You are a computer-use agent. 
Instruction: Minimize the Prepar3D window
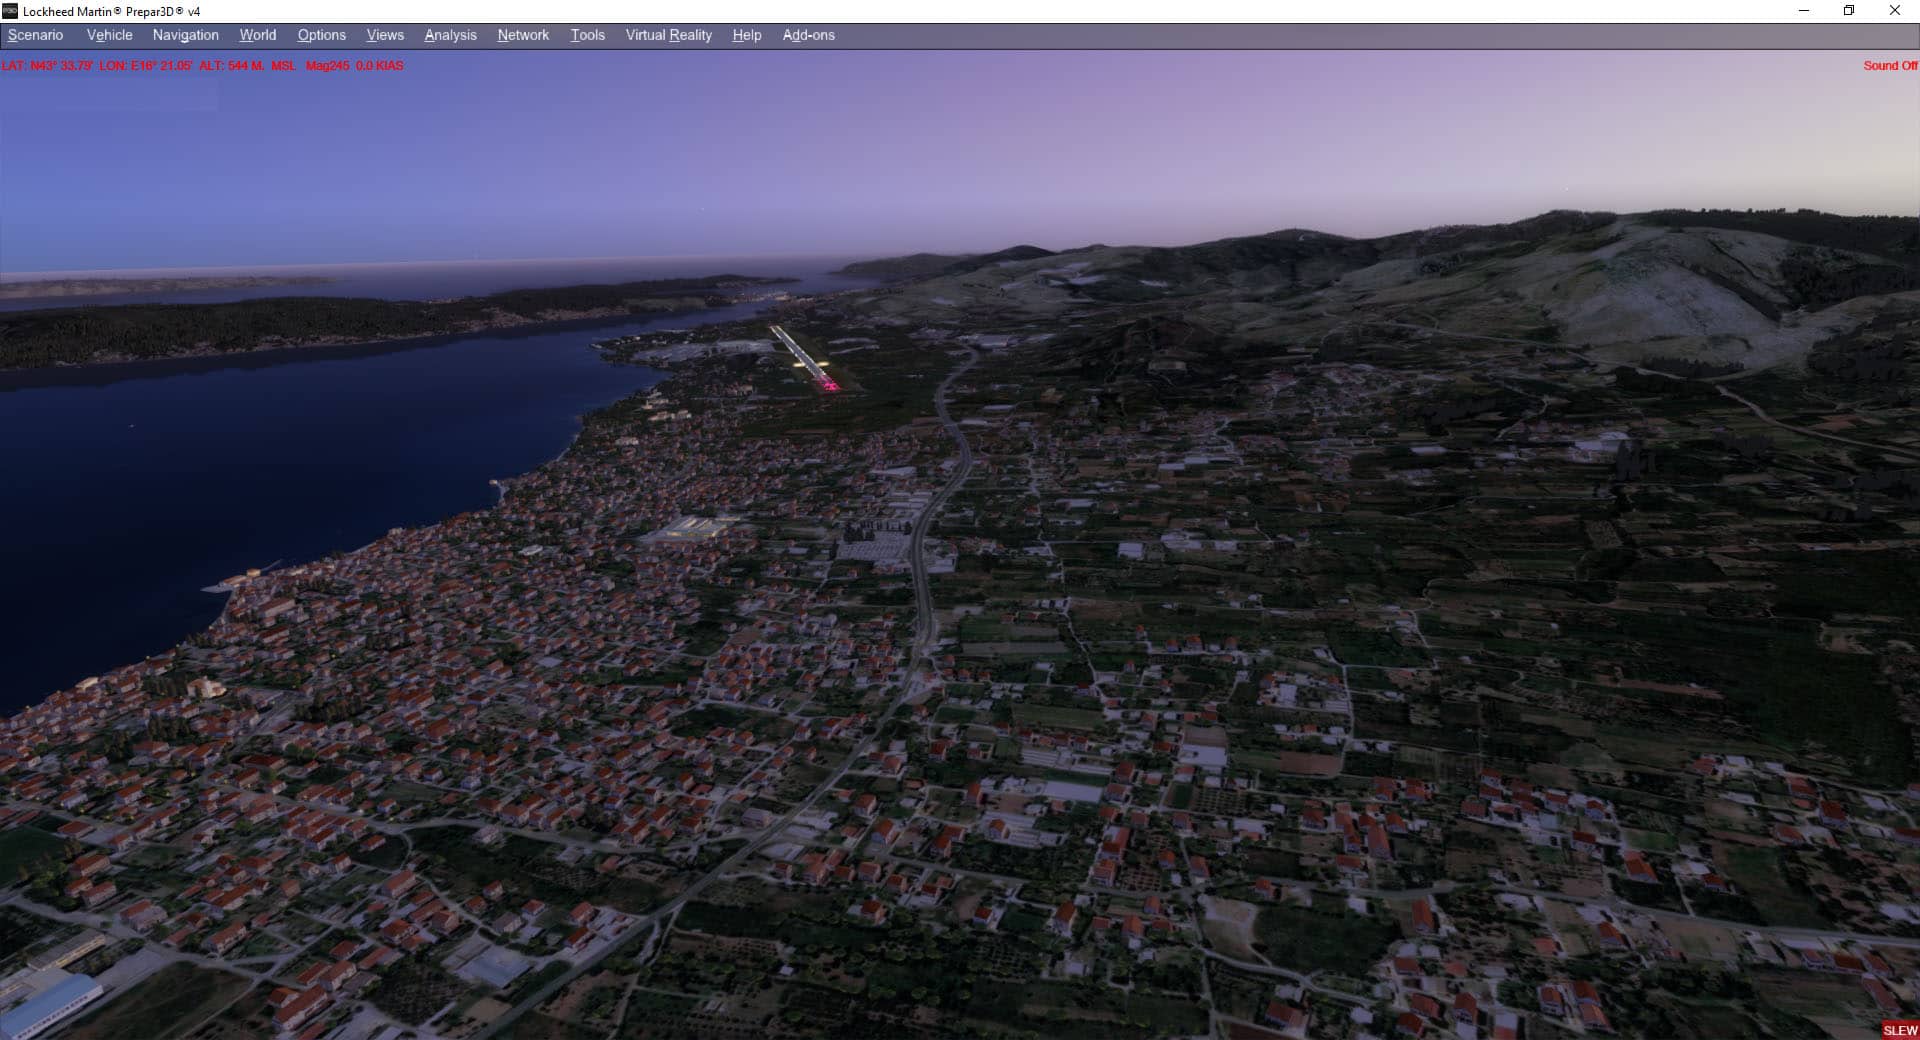(x=1804, y=11)
